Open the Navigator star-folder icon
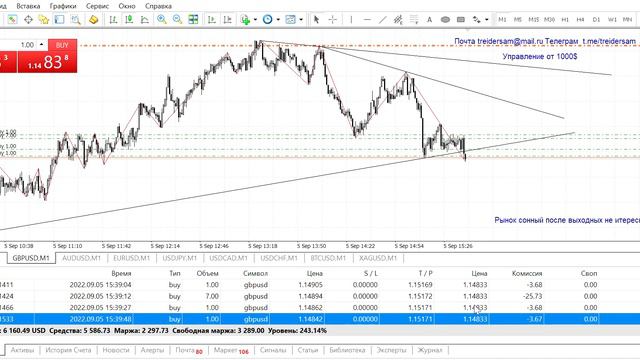 pyautogui.click(x=44, y=19)
